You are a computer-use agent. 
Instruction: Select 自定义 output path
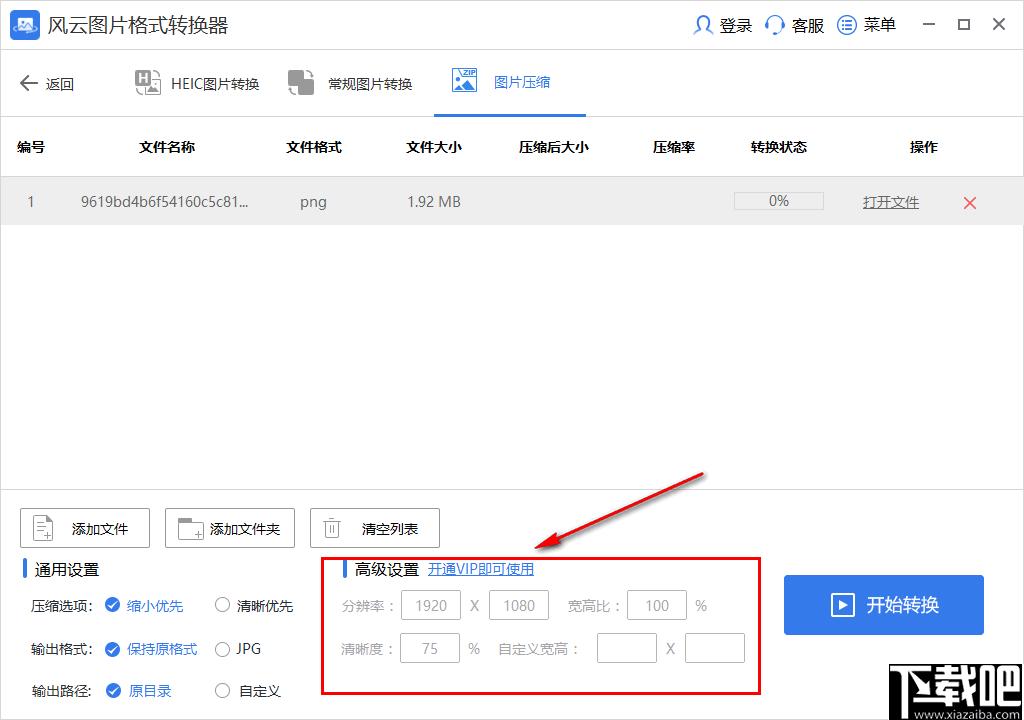coord(248,691)
